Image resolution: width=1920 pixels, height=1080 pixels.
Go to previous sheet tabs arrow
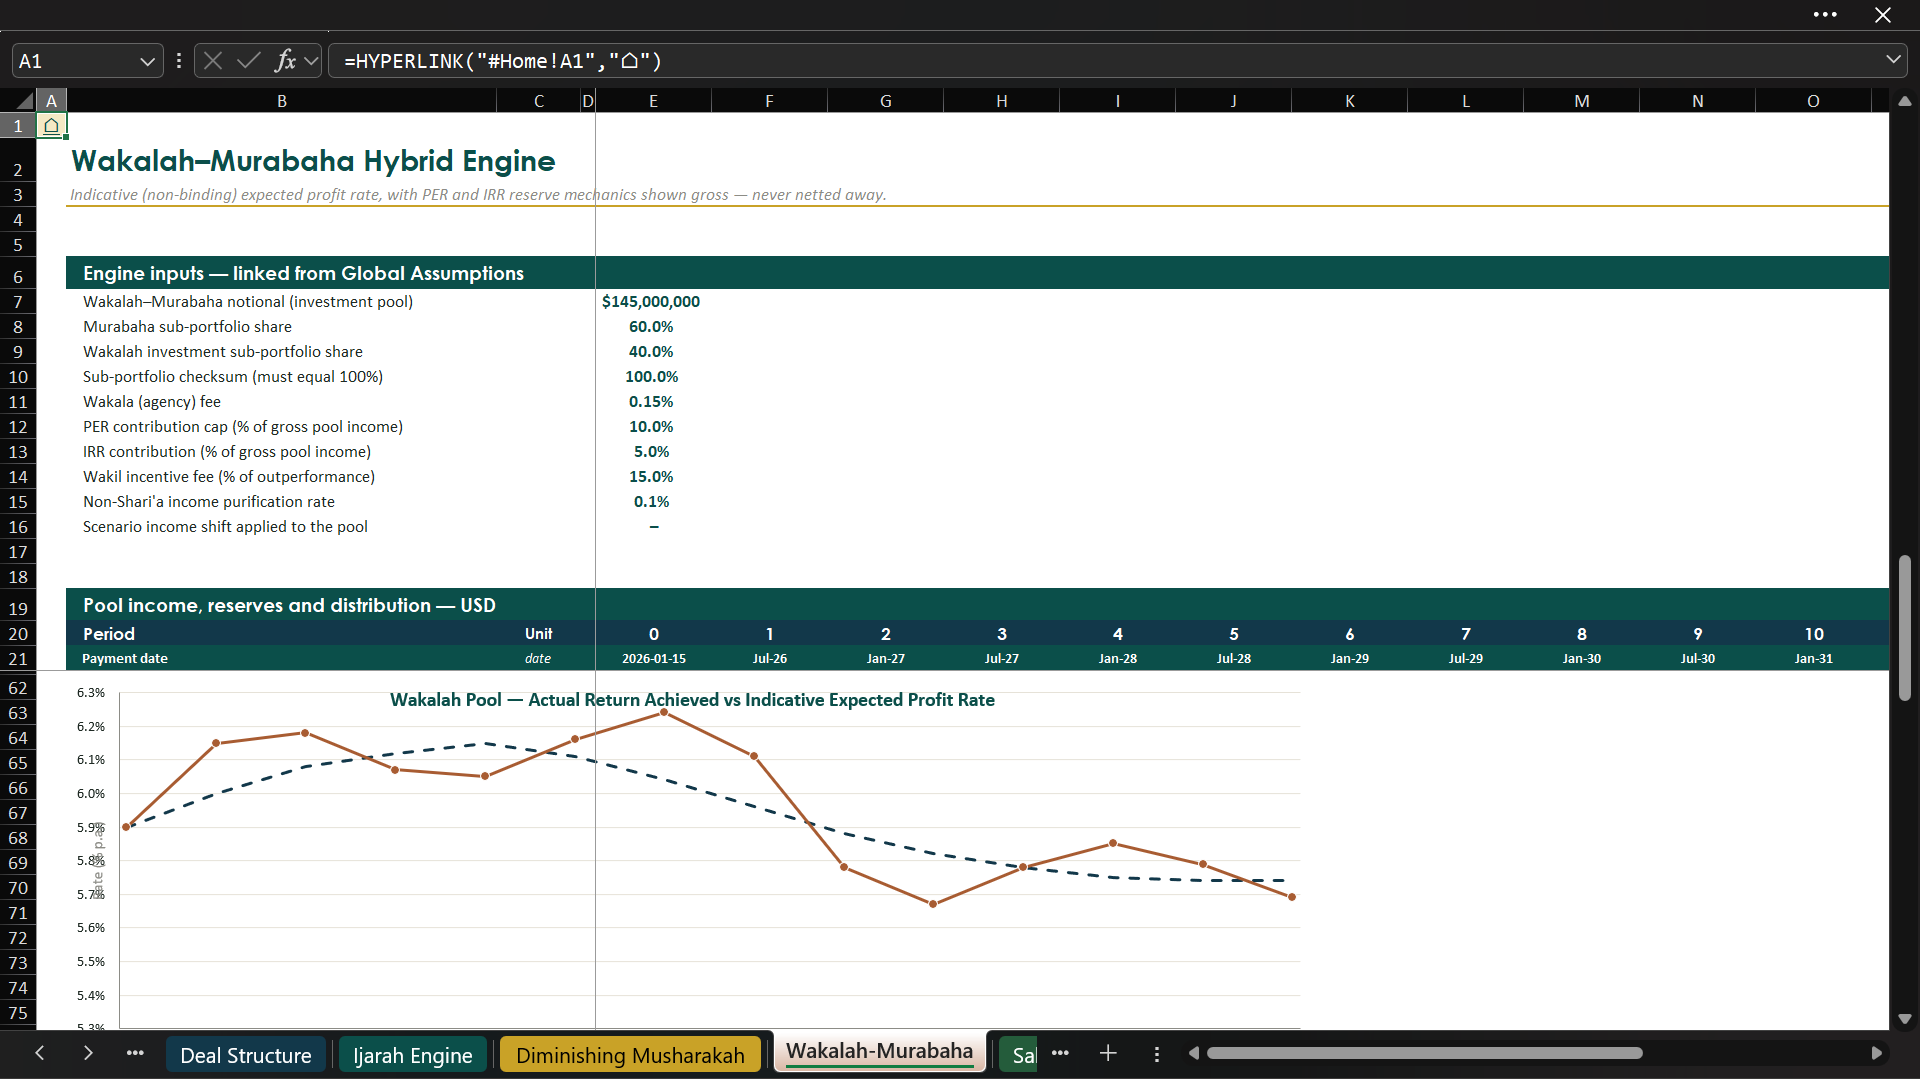pyautogui.click(x=40, y=1053)
